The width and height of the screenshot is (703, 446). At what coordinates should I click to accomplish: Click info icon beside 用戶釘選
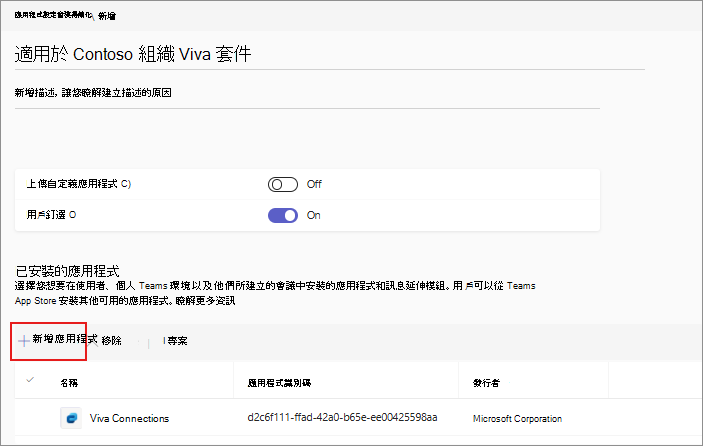point(73,215)
